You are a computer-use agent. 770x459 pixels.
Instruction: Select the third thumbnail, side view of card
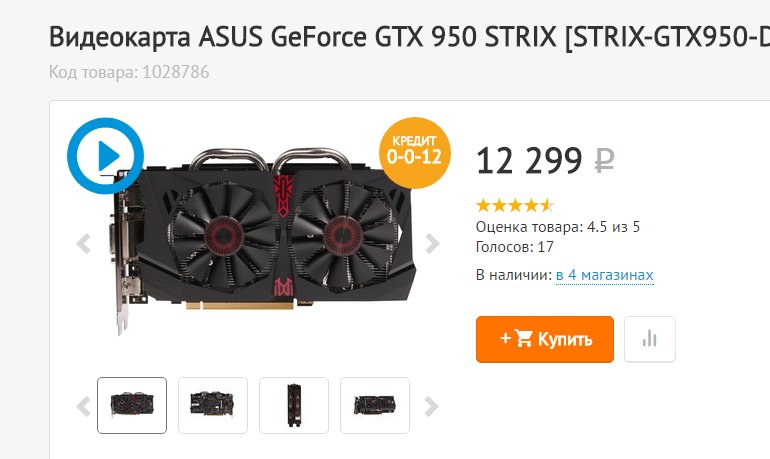294,405
